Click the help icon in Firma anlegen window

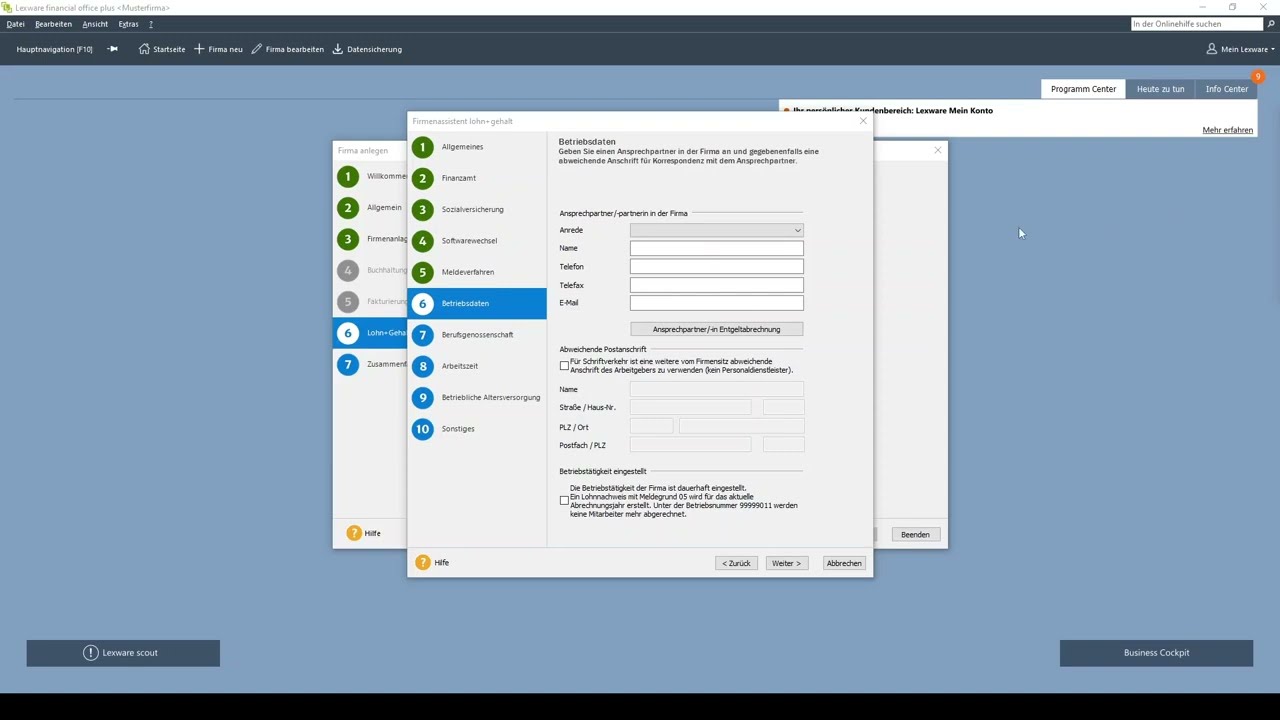[x=354, y=533]
